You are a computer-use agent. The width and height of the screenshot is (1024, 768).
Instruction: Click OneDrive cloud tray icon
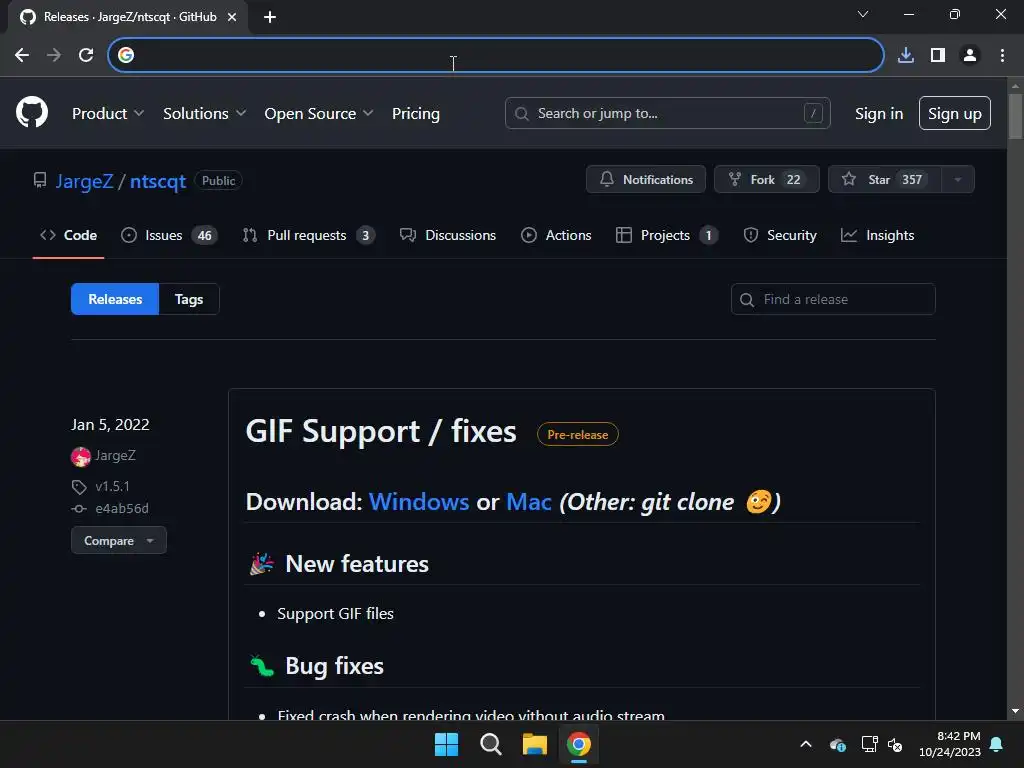click(837, 744)
